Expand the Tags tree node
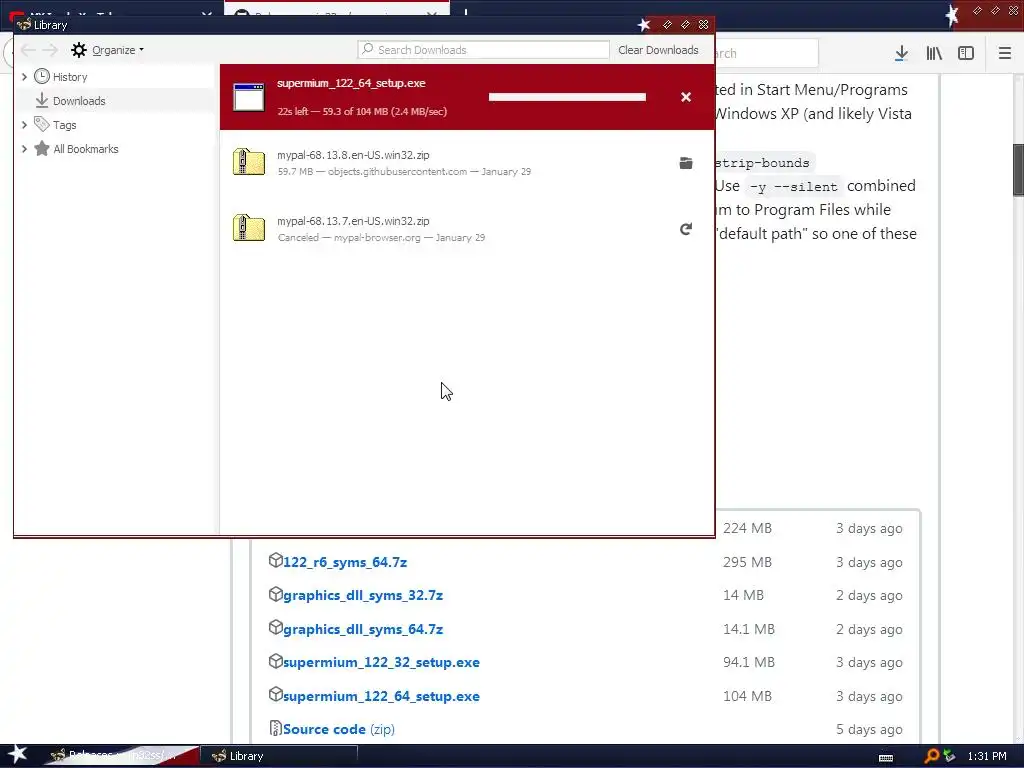This screenshot has width=1024, height=768. tap(24, 124)
